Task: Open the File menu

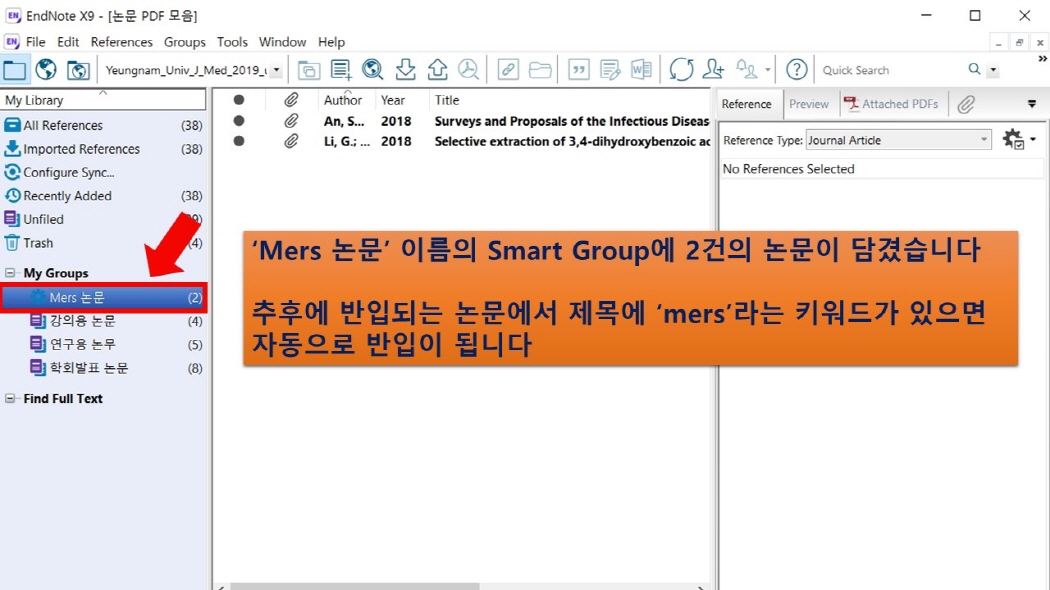Action: (x=35, y=42)
